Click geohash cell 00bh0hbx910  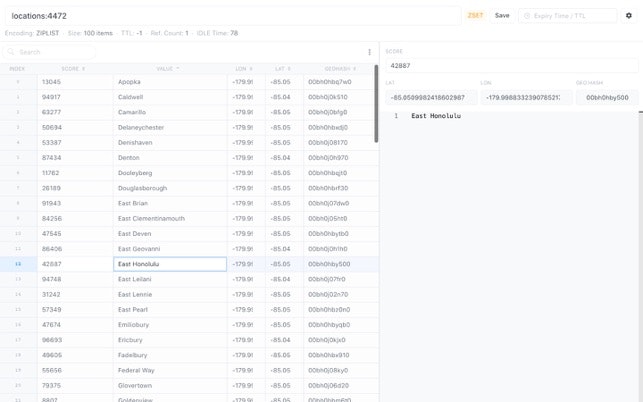coord(339,355)
